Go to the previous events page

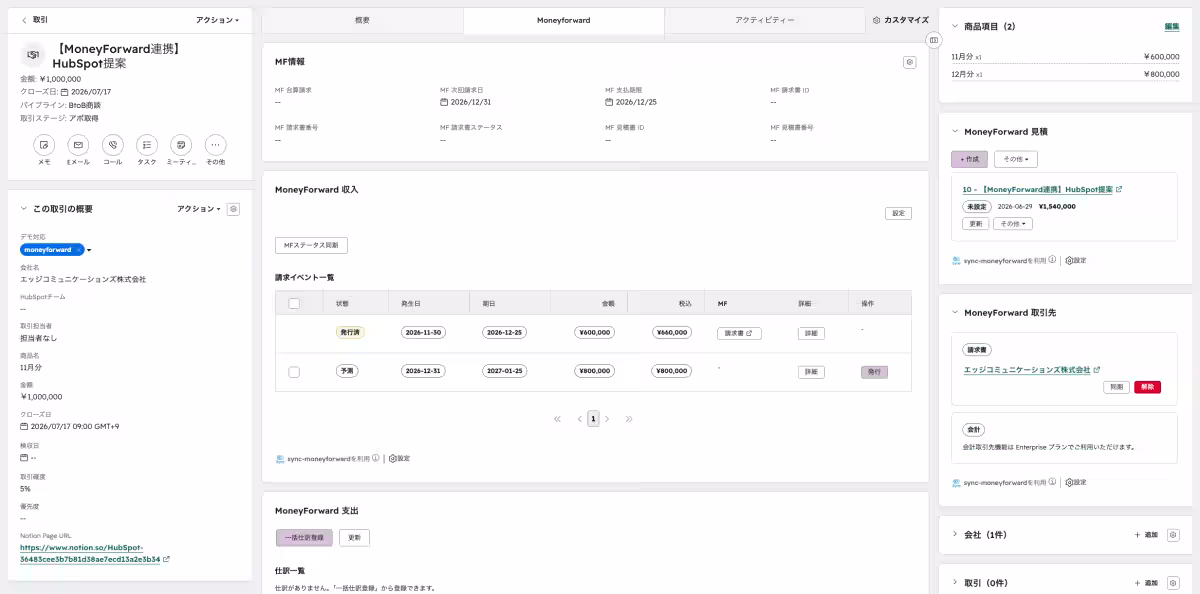[579, 419]
